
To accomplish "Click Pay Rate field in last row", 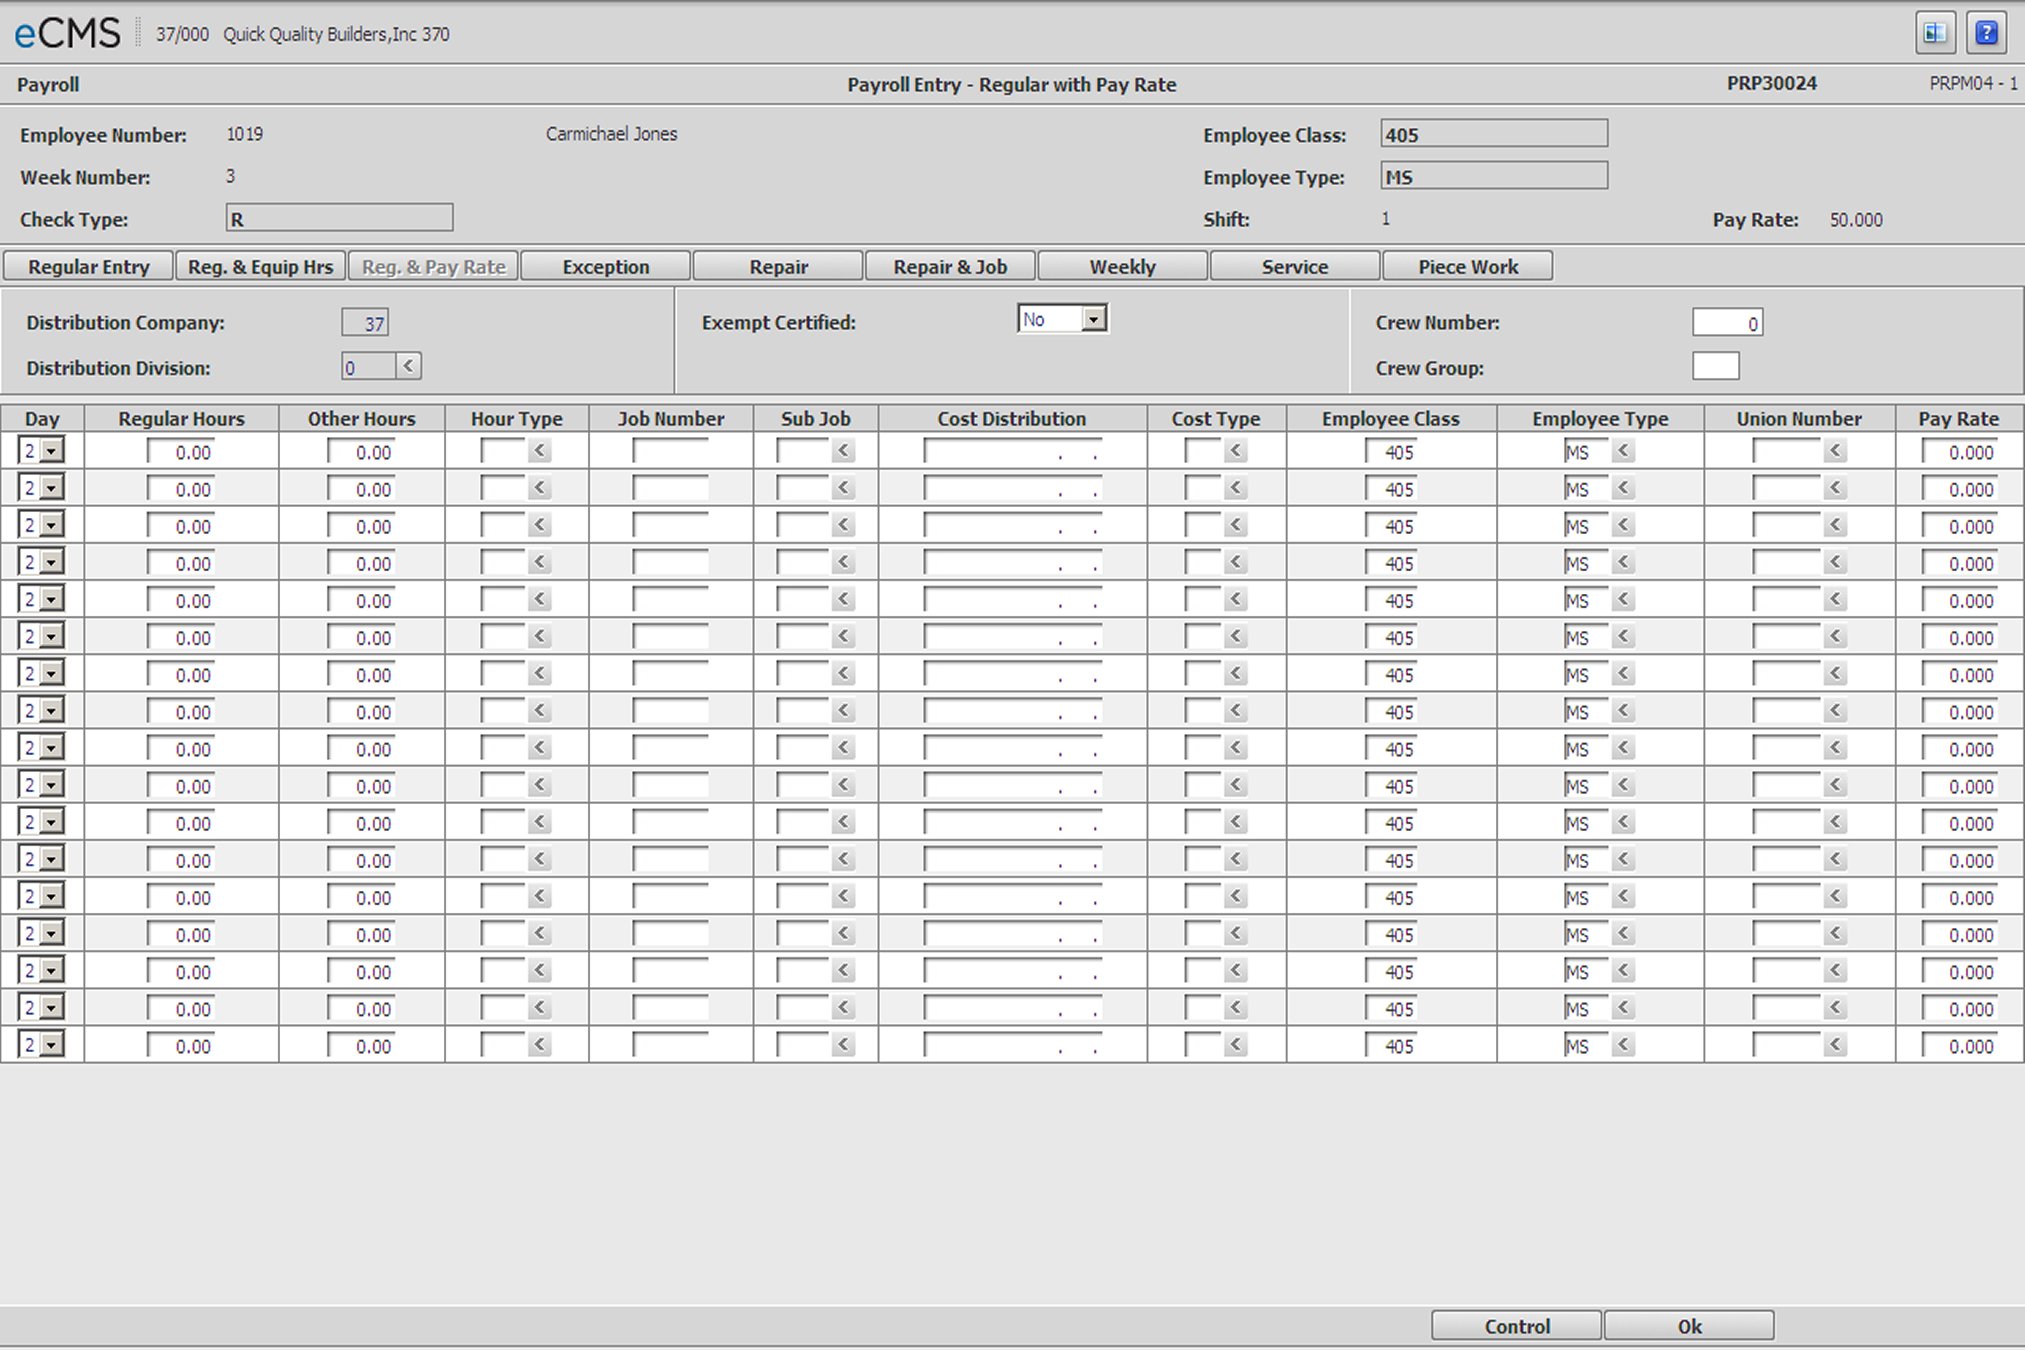I will 1959,1045.
